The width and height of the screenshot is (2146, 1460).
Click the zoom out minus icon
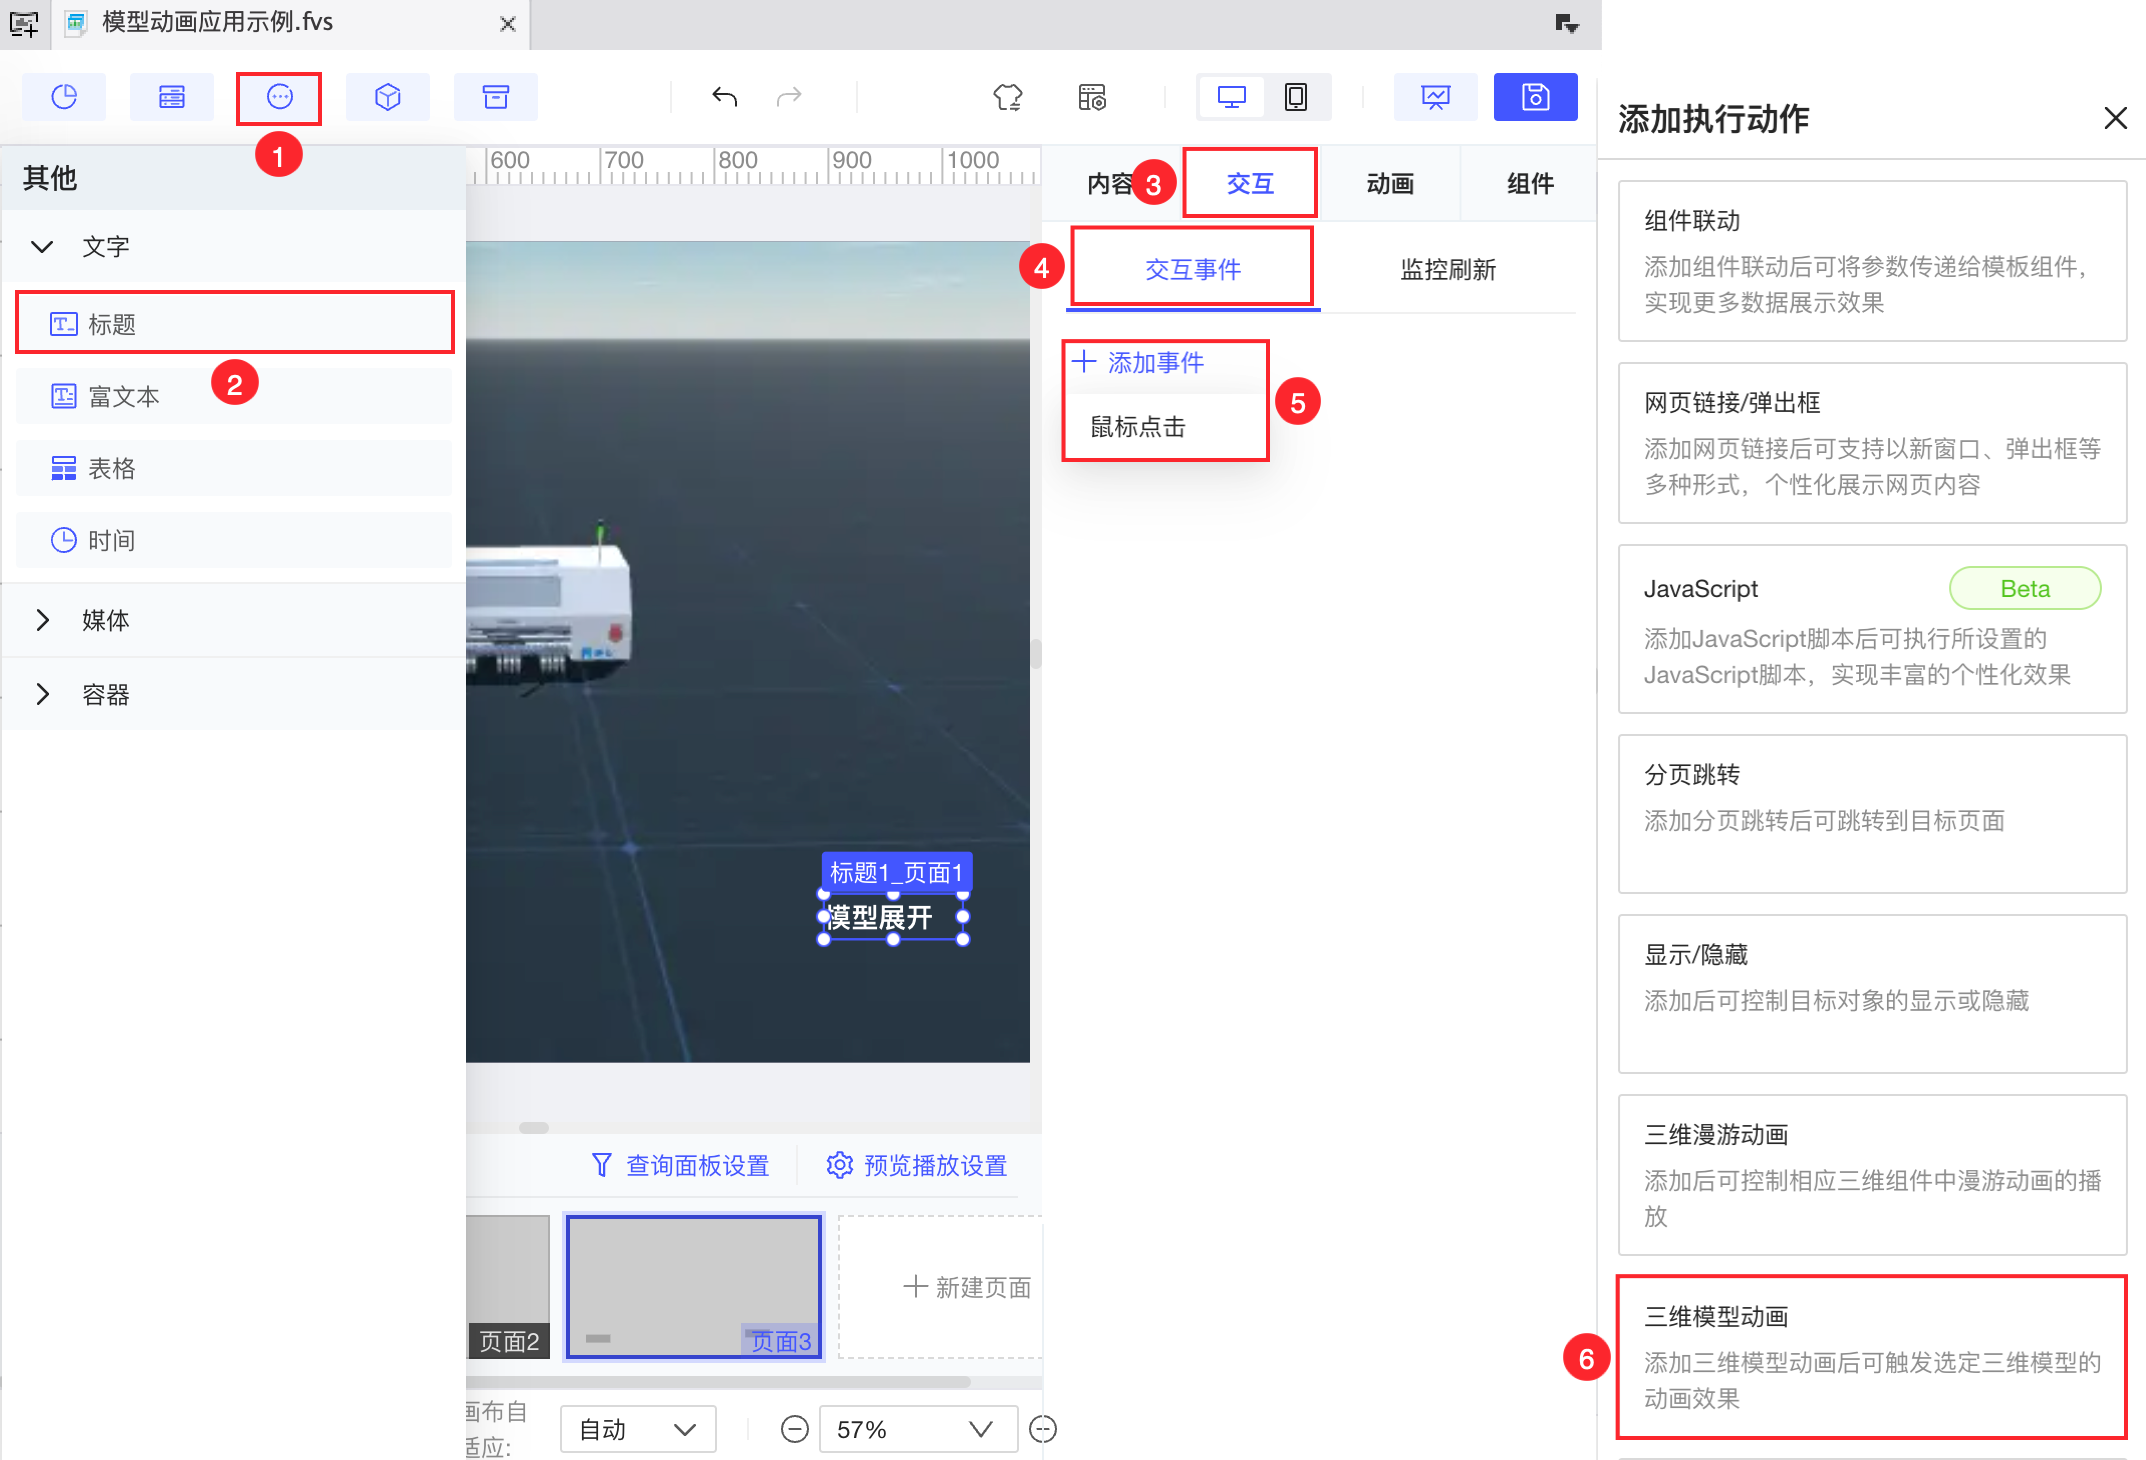794,1429
